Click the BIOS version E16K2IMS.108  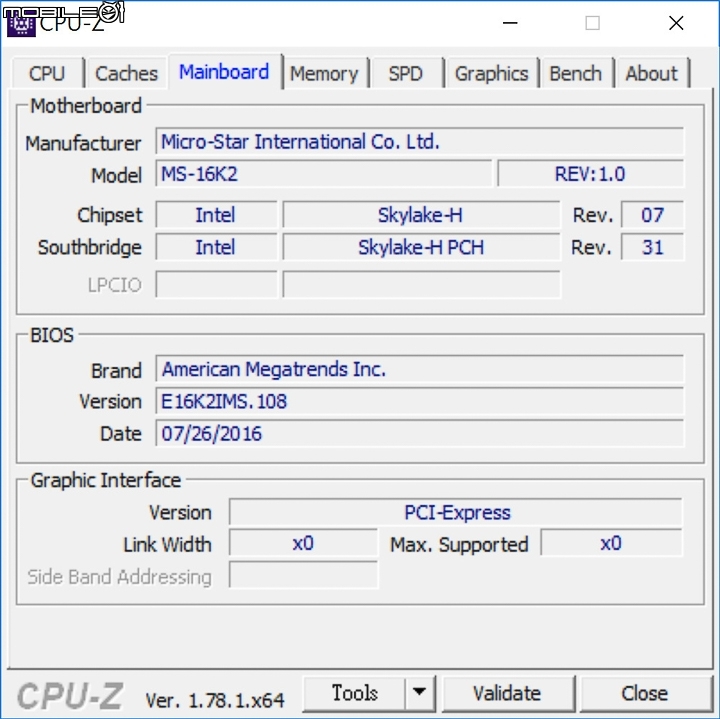[420, 401]
